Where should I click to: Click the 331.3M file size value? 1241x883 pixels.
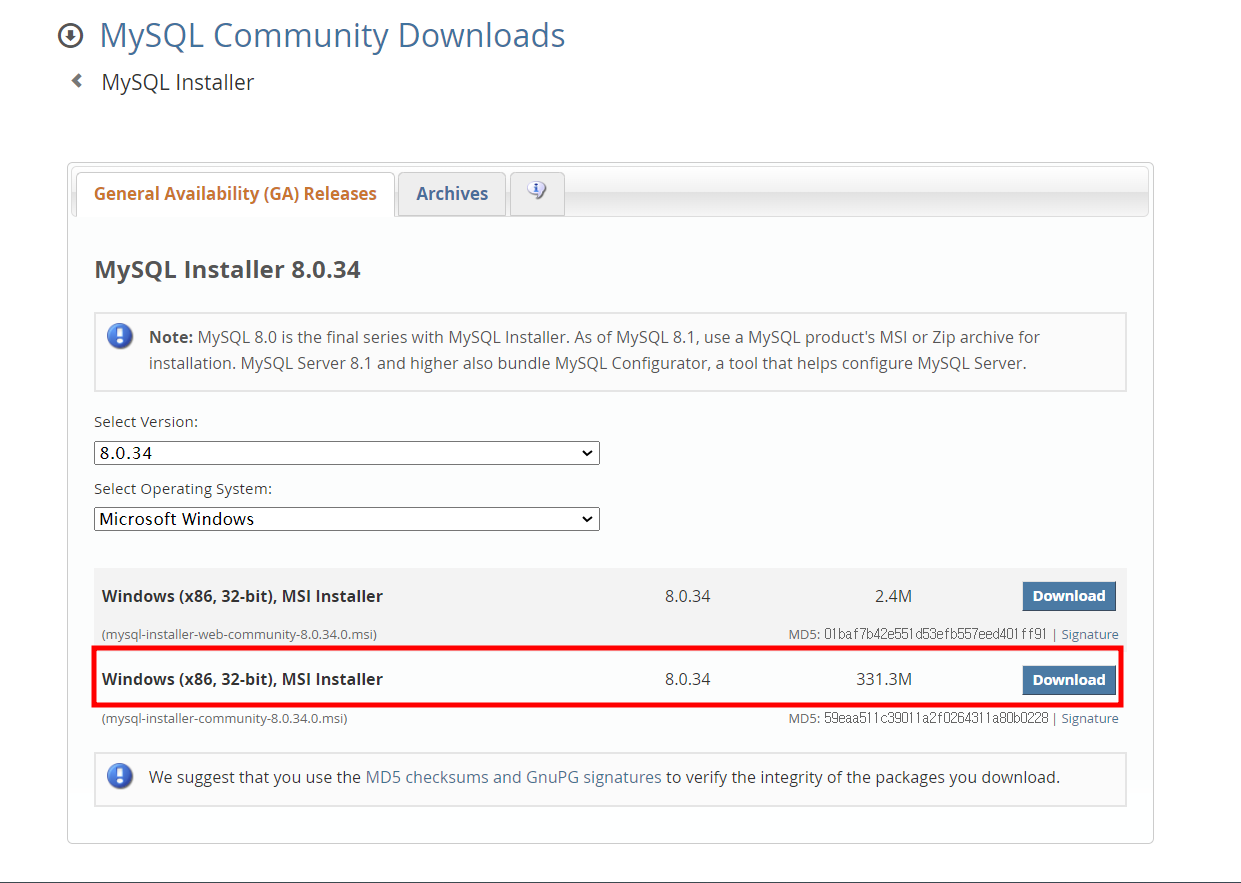click(x=884, y=679)
